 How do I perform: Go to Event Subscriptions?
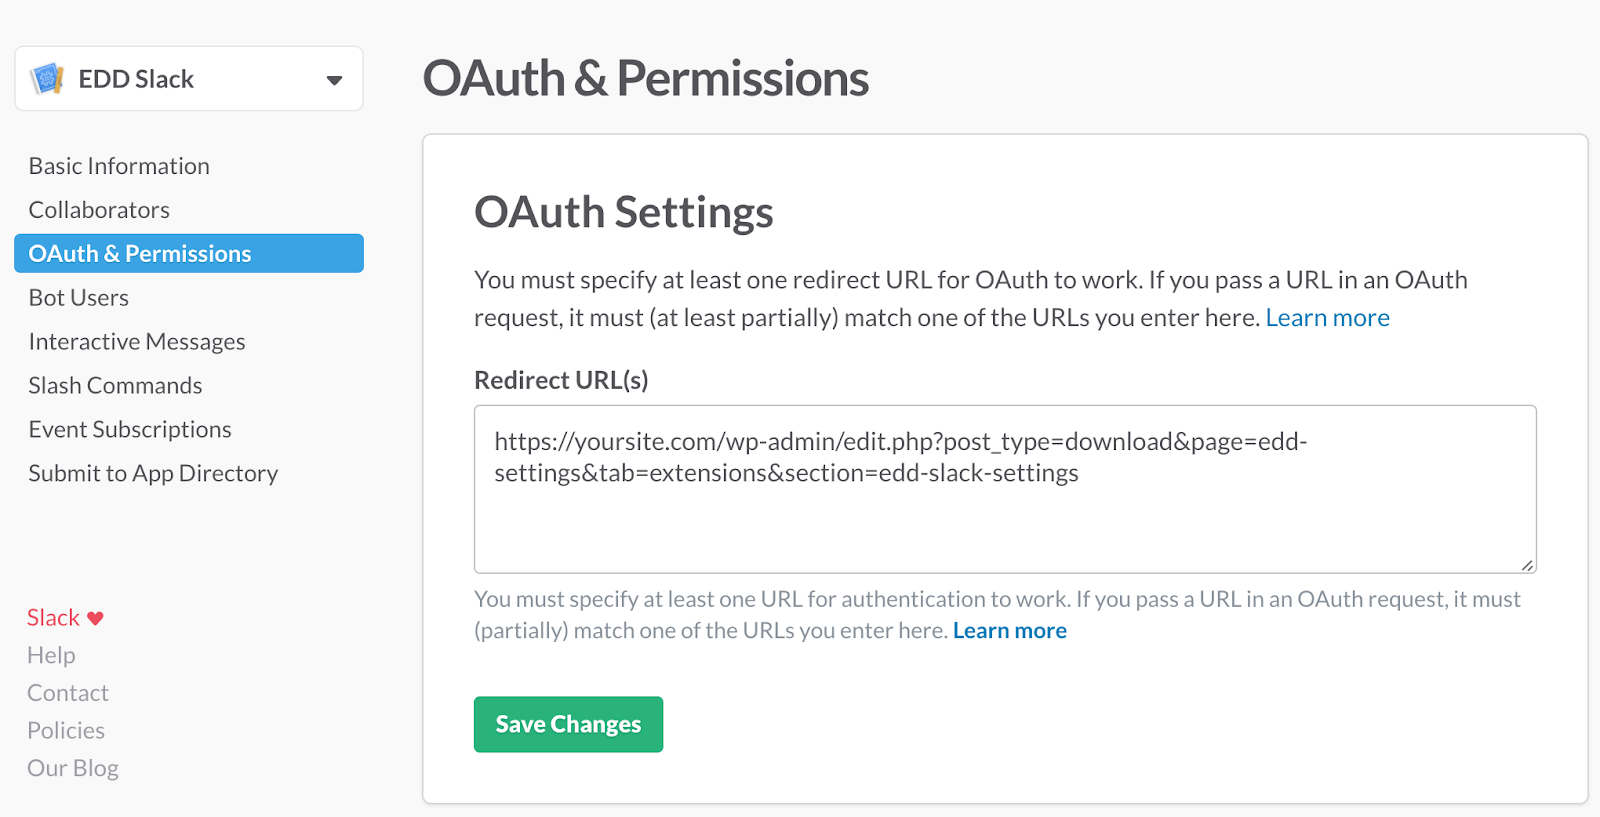pos(130,430)
